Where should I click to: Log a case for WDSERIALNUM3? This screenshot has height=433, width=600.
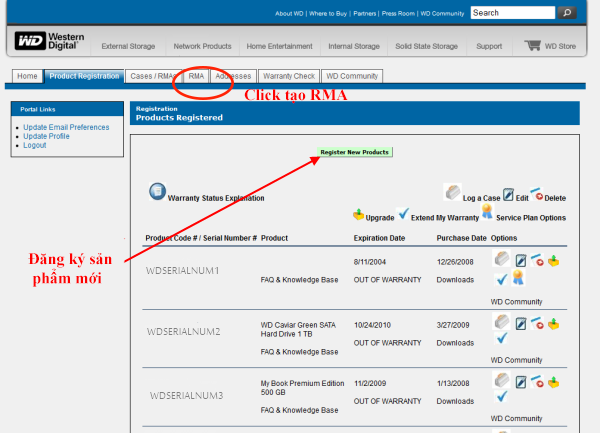(x=501, y=380)
